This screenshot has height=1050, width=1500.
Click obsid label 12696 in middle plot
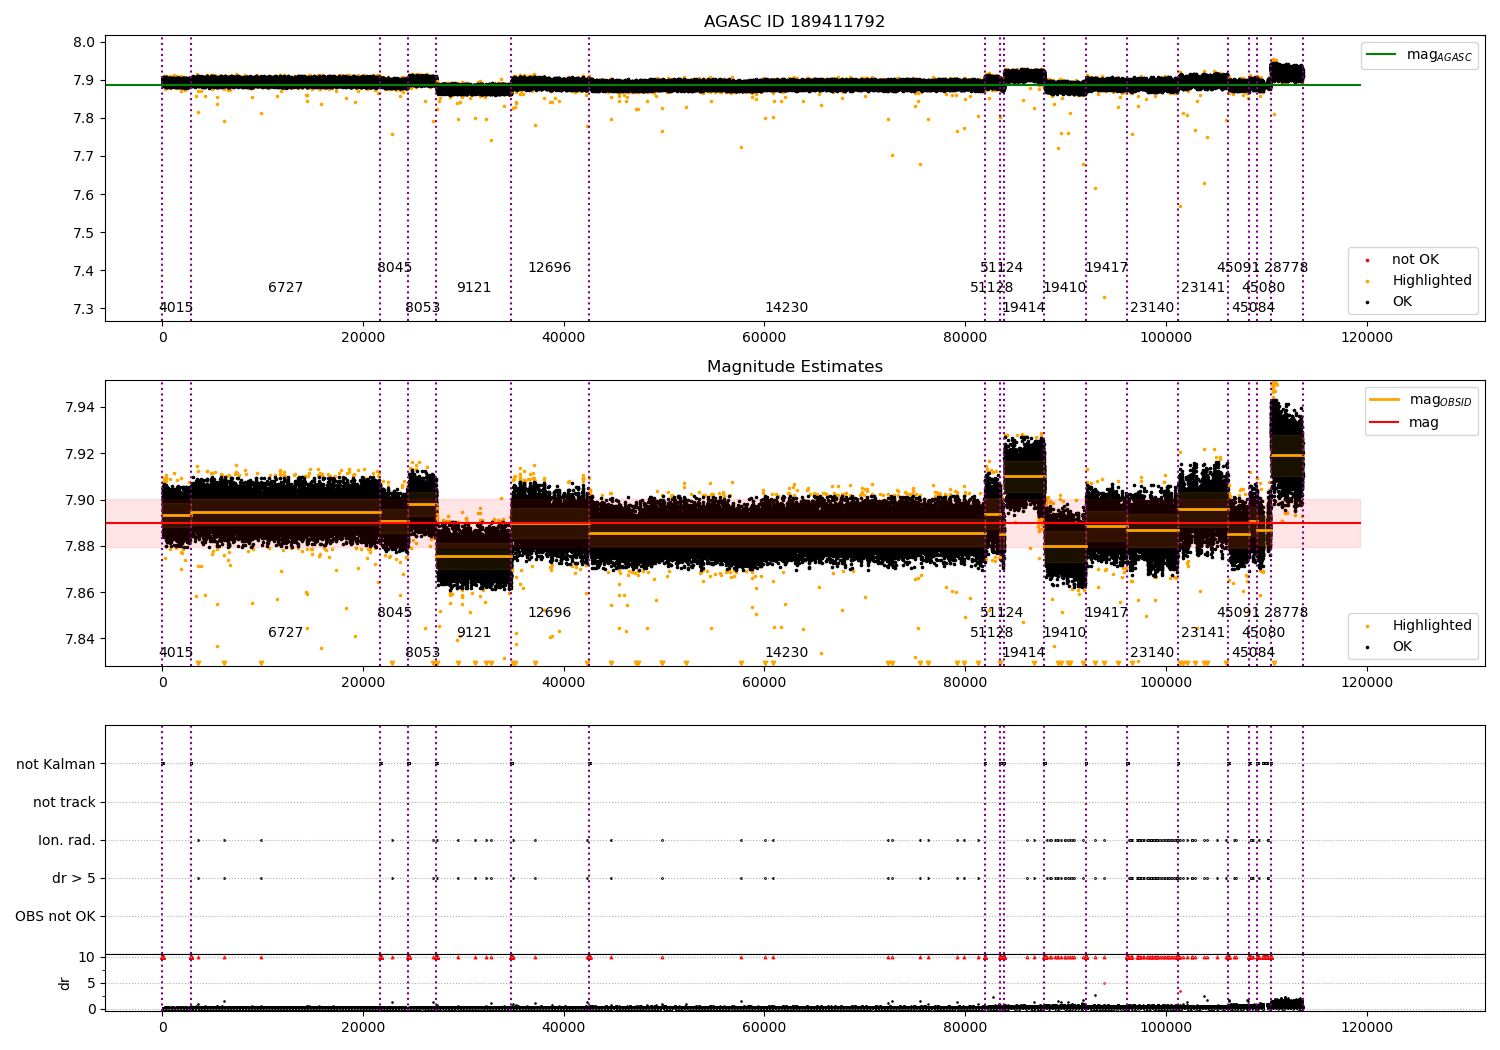coord(550,613)
